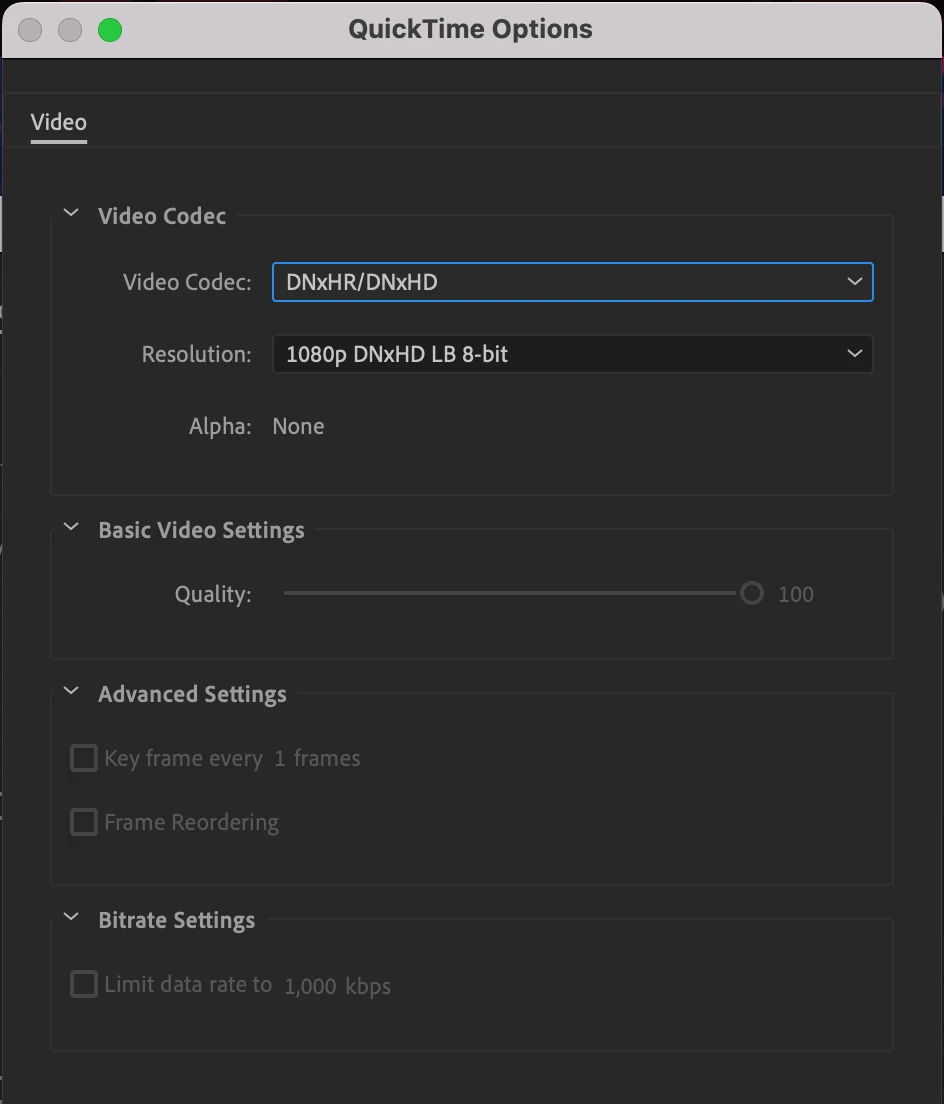Click the green zoom window button

point(110,30)
